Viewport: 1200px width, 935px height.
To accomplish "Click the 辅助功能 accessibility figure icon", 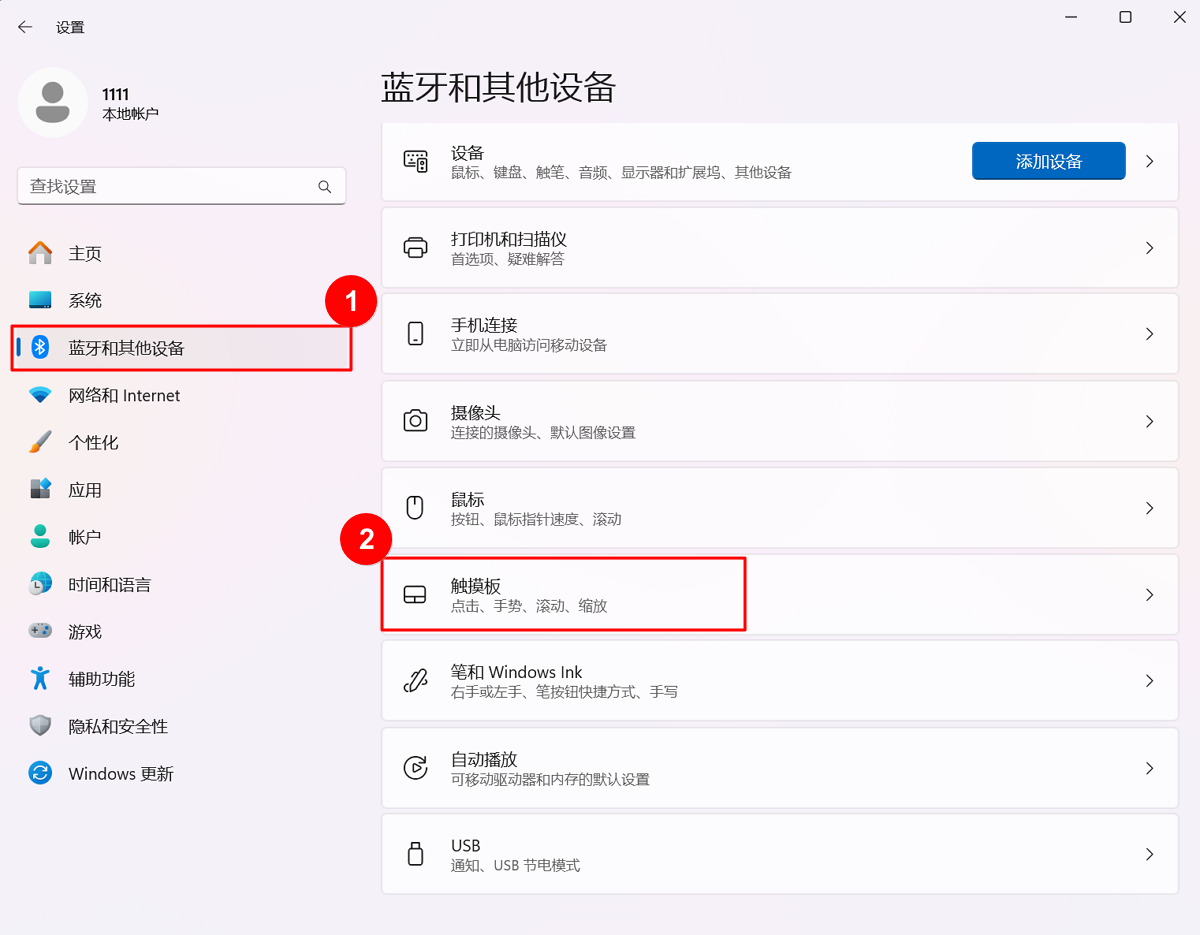I will coord(40,678).
